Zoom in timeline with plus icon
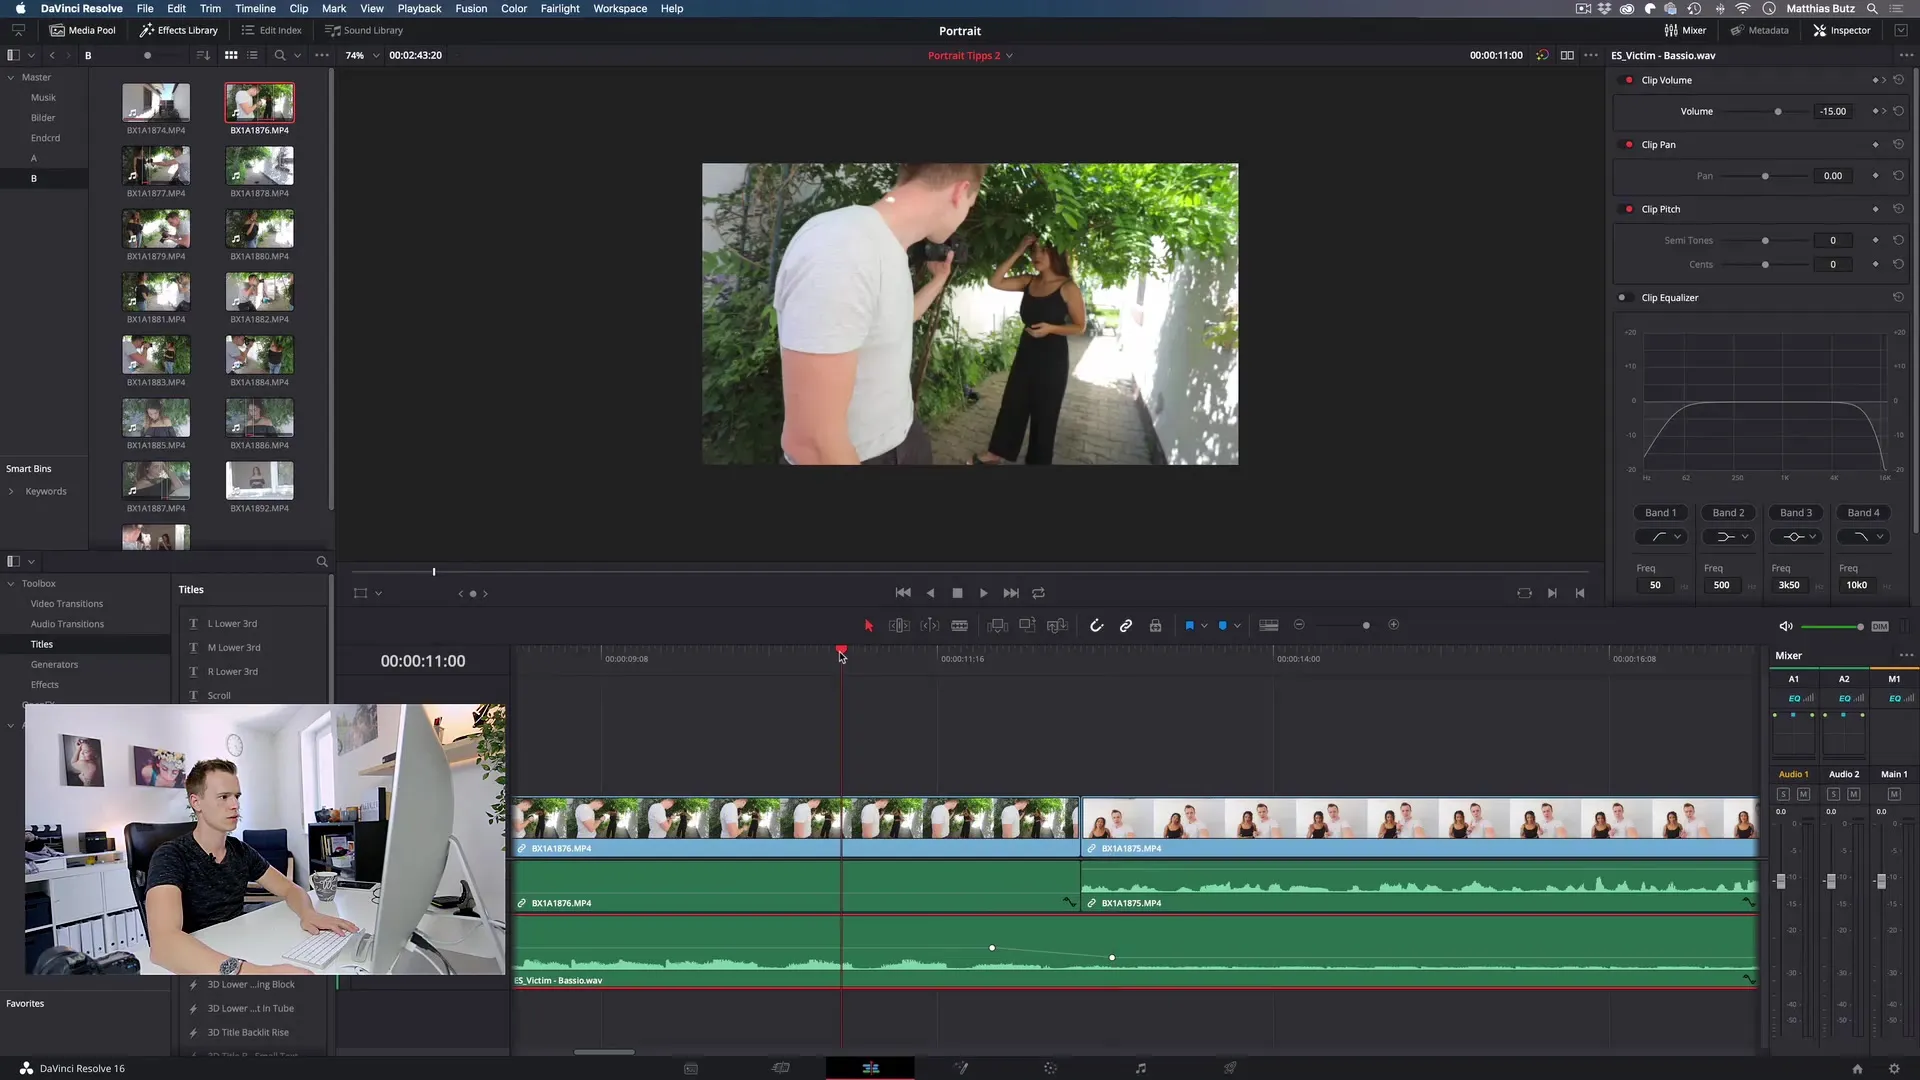Image resolution: width=1920 pixels, height=1080 pixels. 1394,625
